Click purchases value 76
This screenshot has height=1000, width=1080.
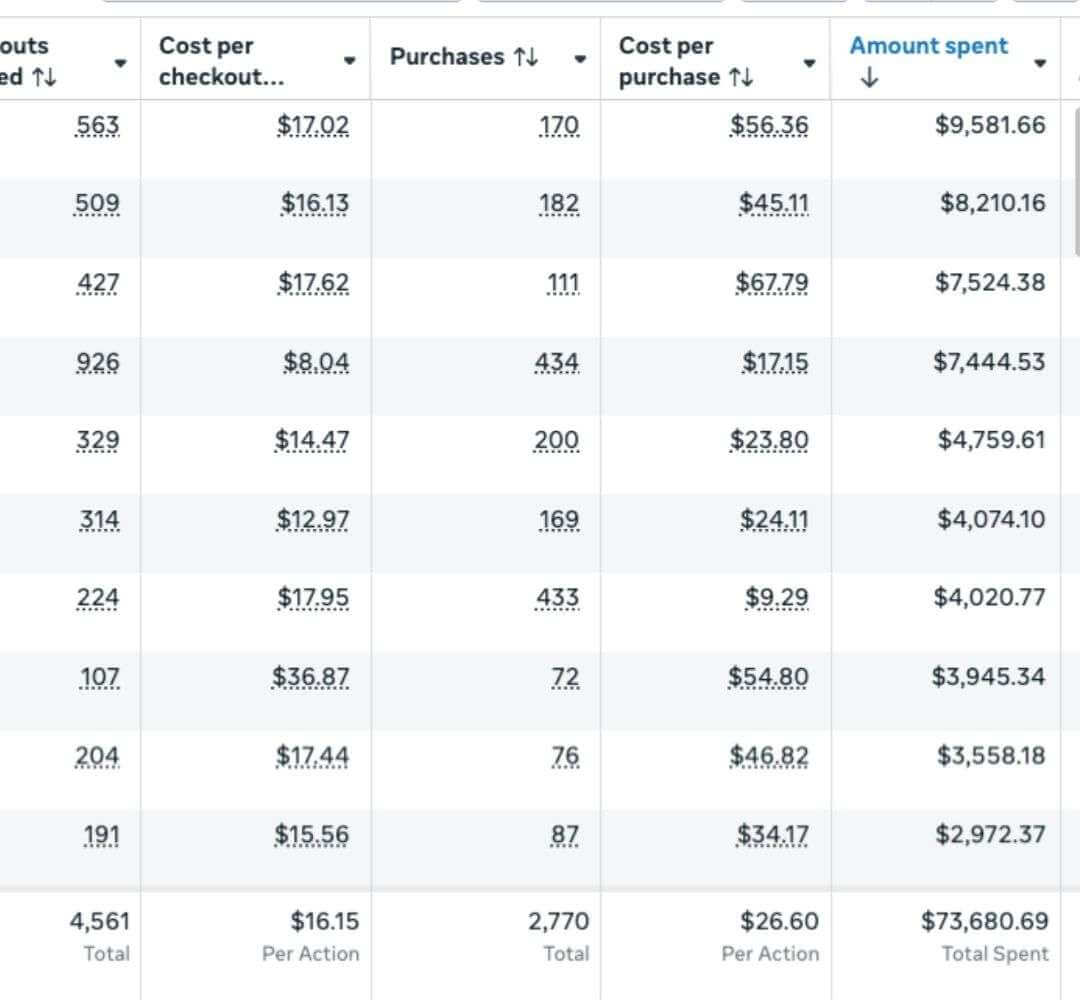click(565, 757)
